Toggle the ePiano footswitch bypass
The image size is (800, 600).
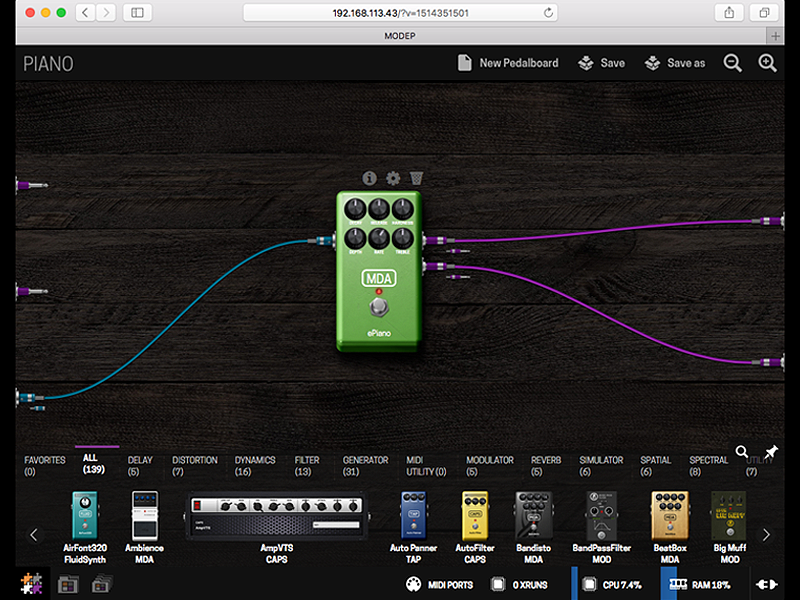[x=379, y=308]
